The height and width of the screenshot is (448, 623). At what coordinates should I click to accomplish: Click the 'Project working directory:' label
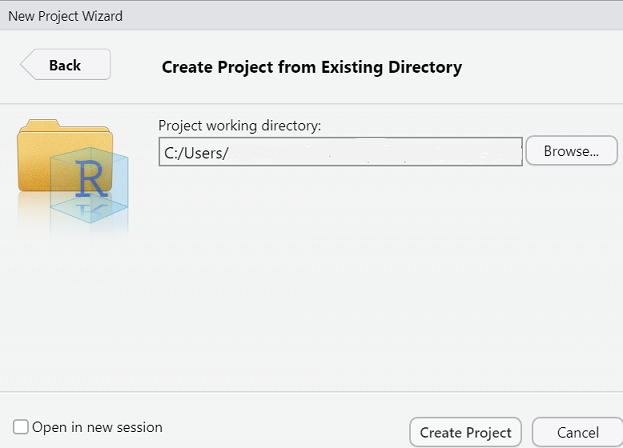click(238, 126)
